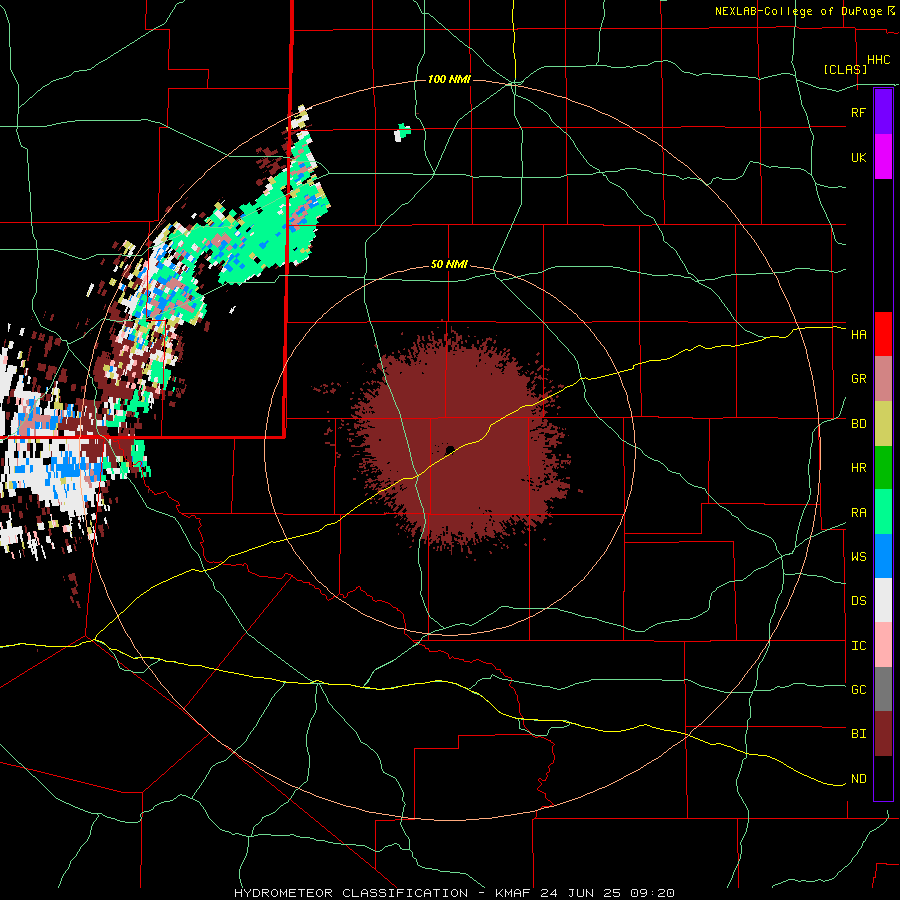
Task: Select the GR legend color block
Action: (883, 379)
